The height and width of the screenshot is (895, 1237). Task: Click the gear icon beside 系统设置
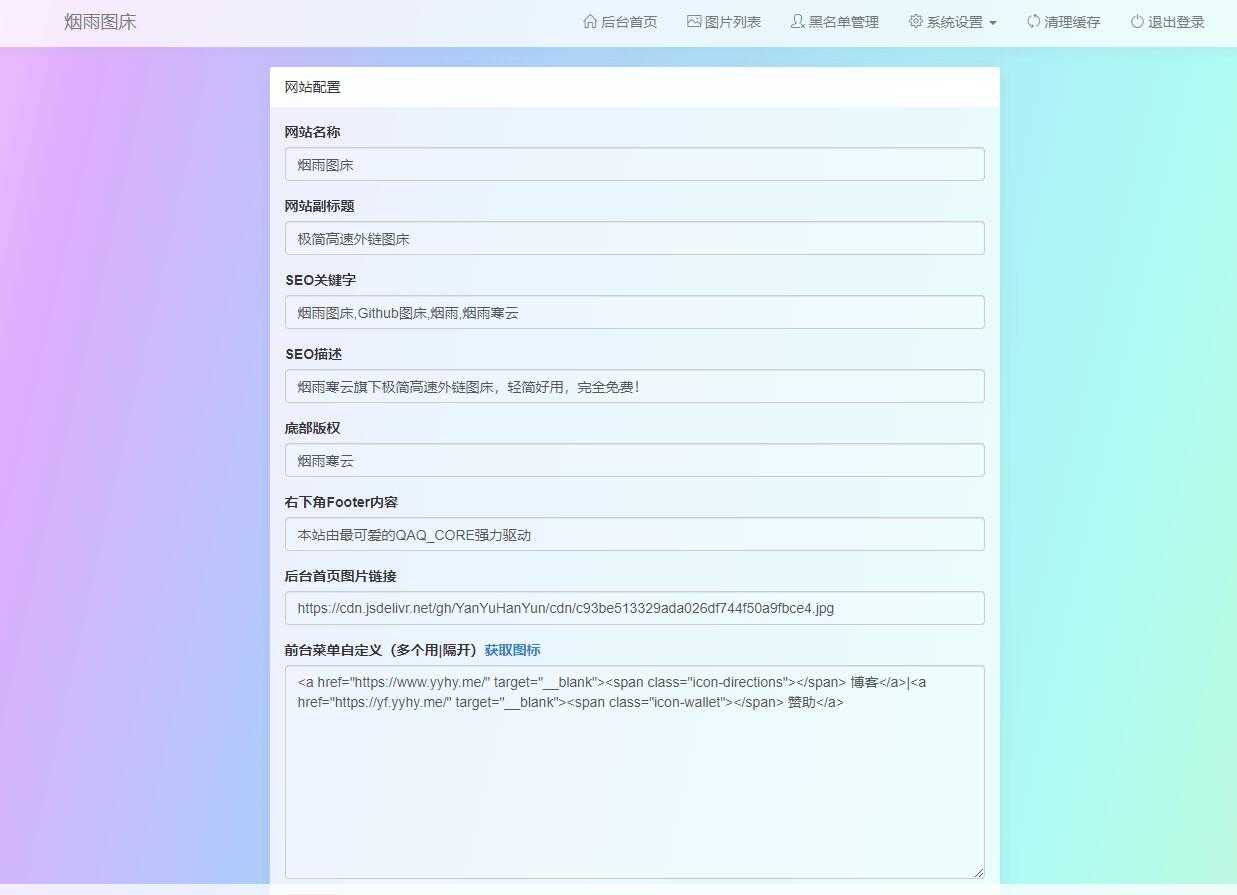tap(915, 21)
